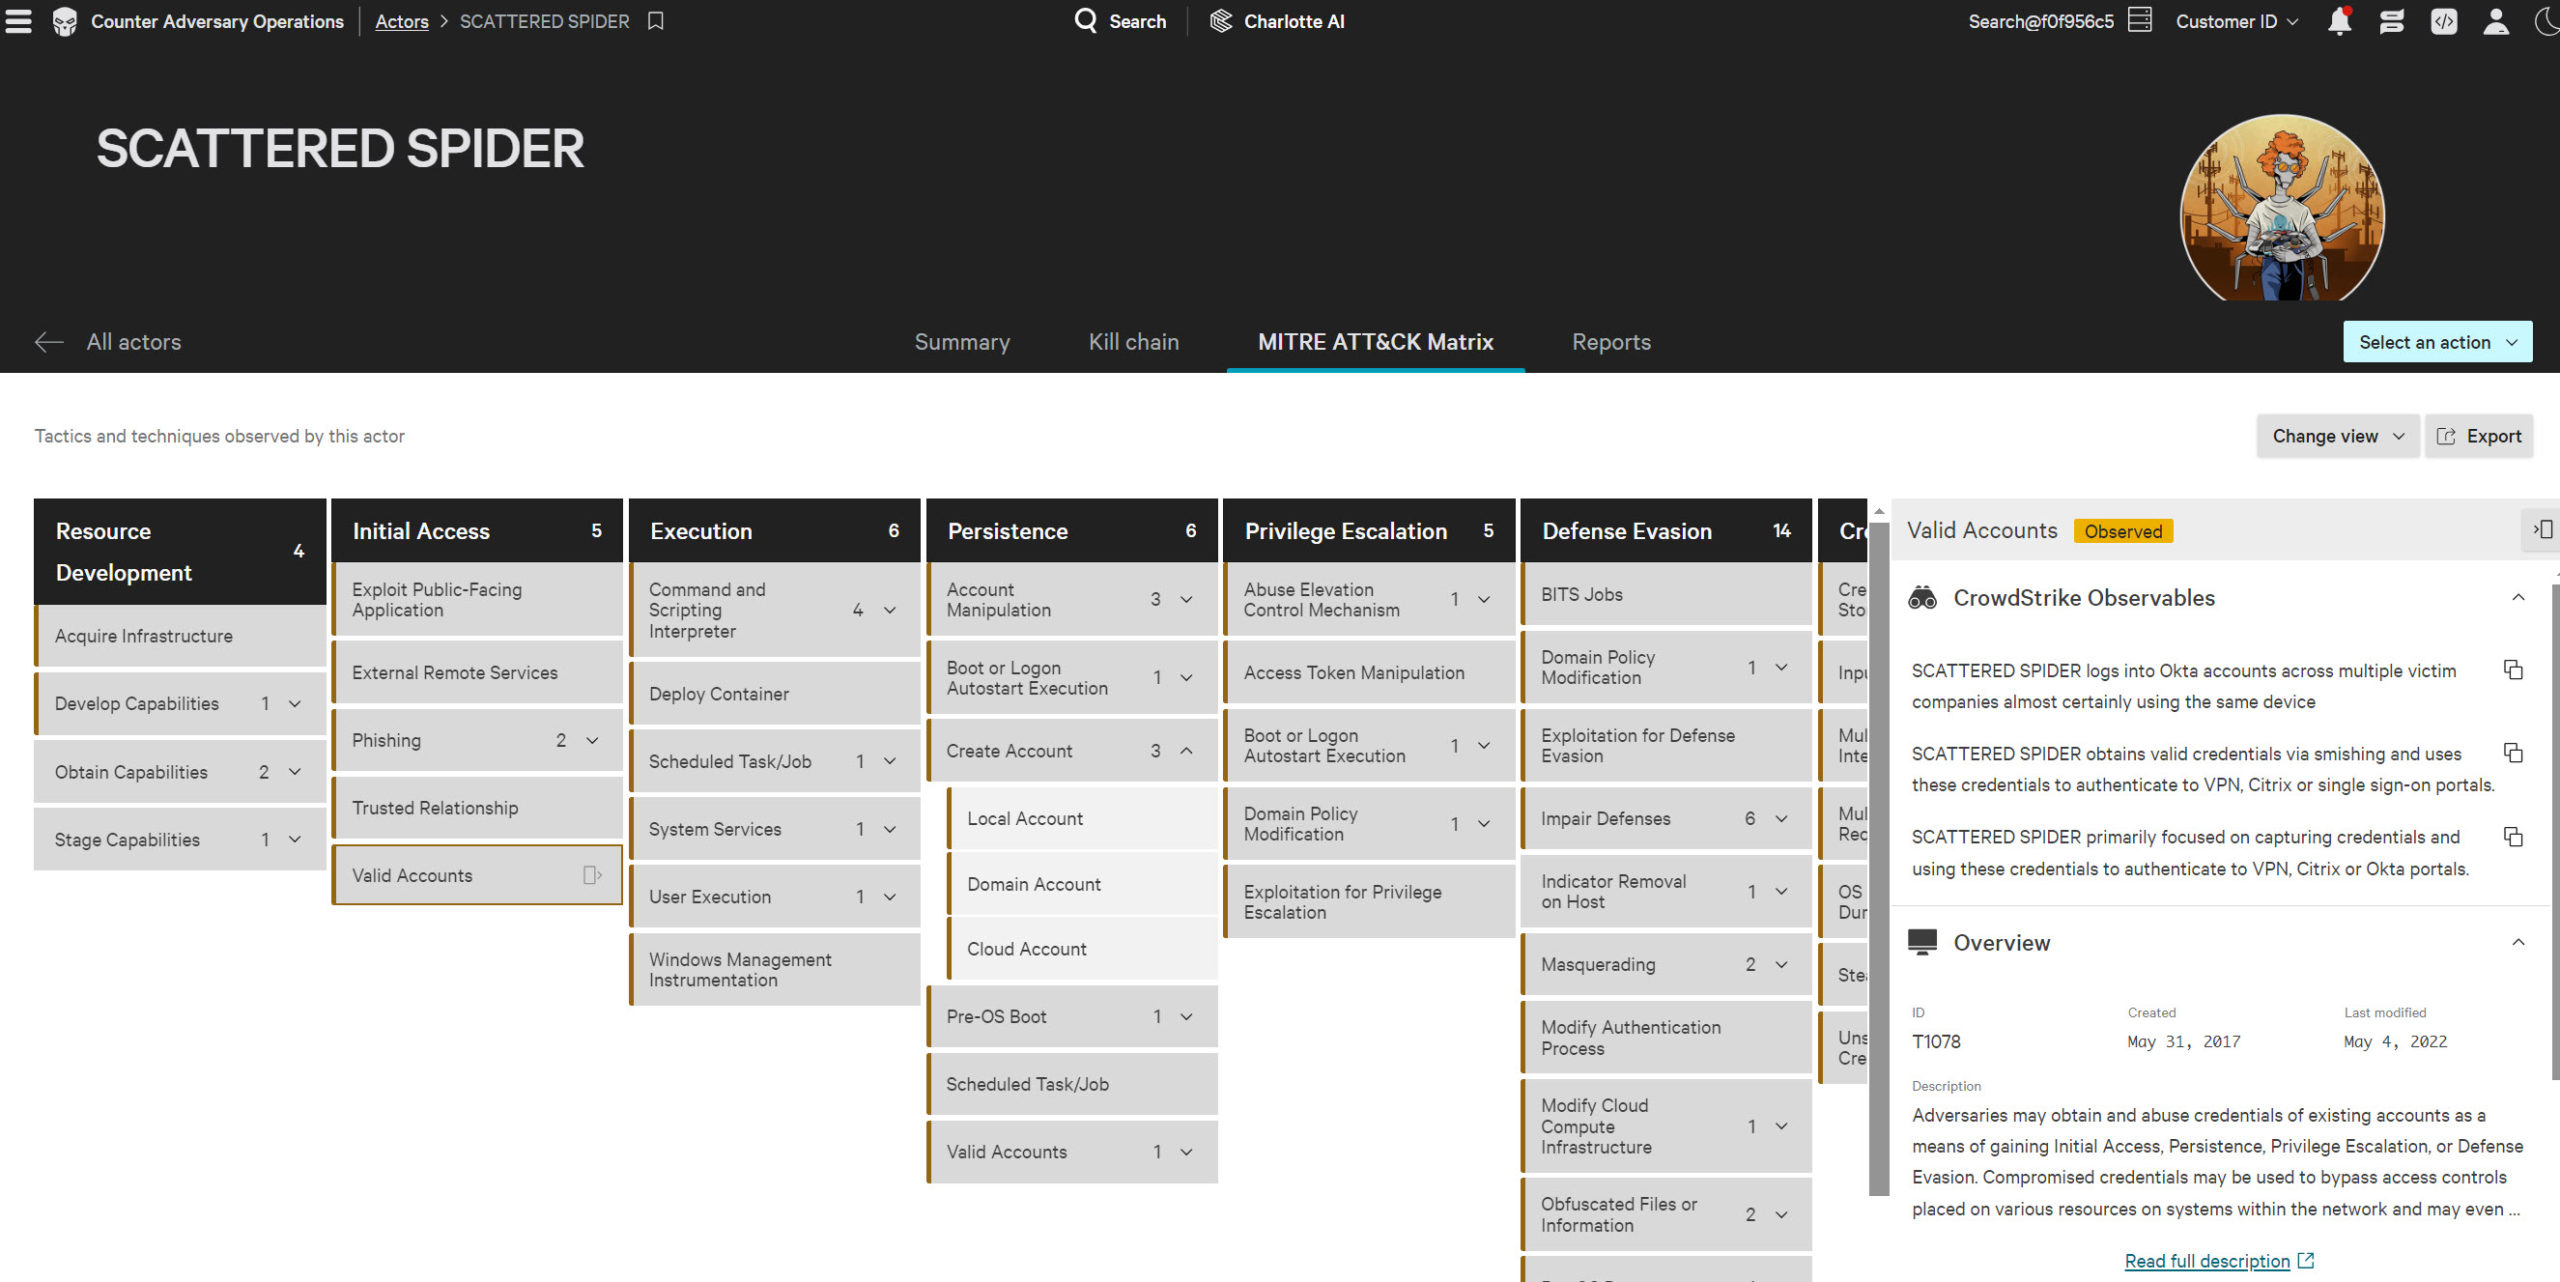Select Modify Authentication Process technique
The image size is (2560, 1282).
1666,1038
